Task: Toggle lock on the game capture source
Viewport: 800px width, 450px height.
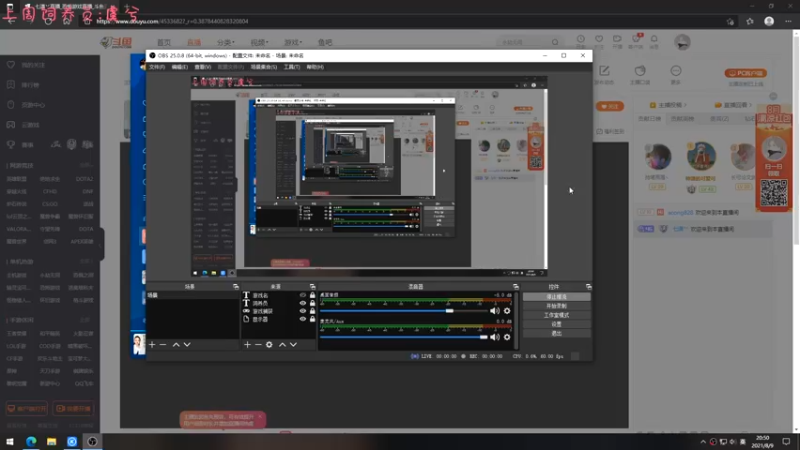Action: [312, 311]
